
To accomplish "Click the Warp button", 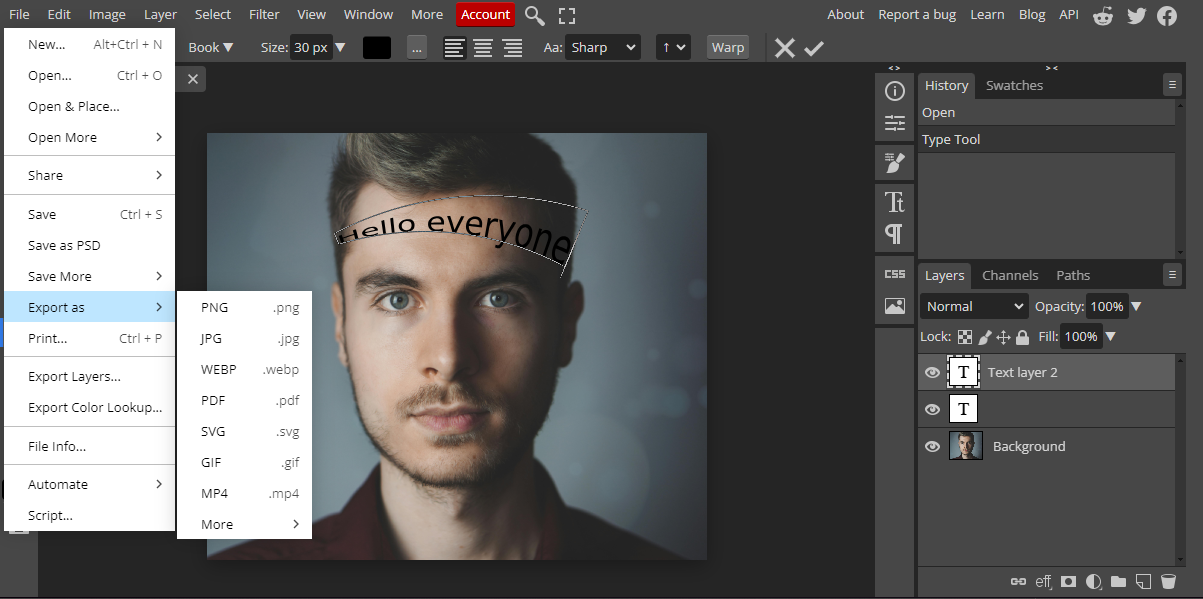I will (x=728, y=47).
